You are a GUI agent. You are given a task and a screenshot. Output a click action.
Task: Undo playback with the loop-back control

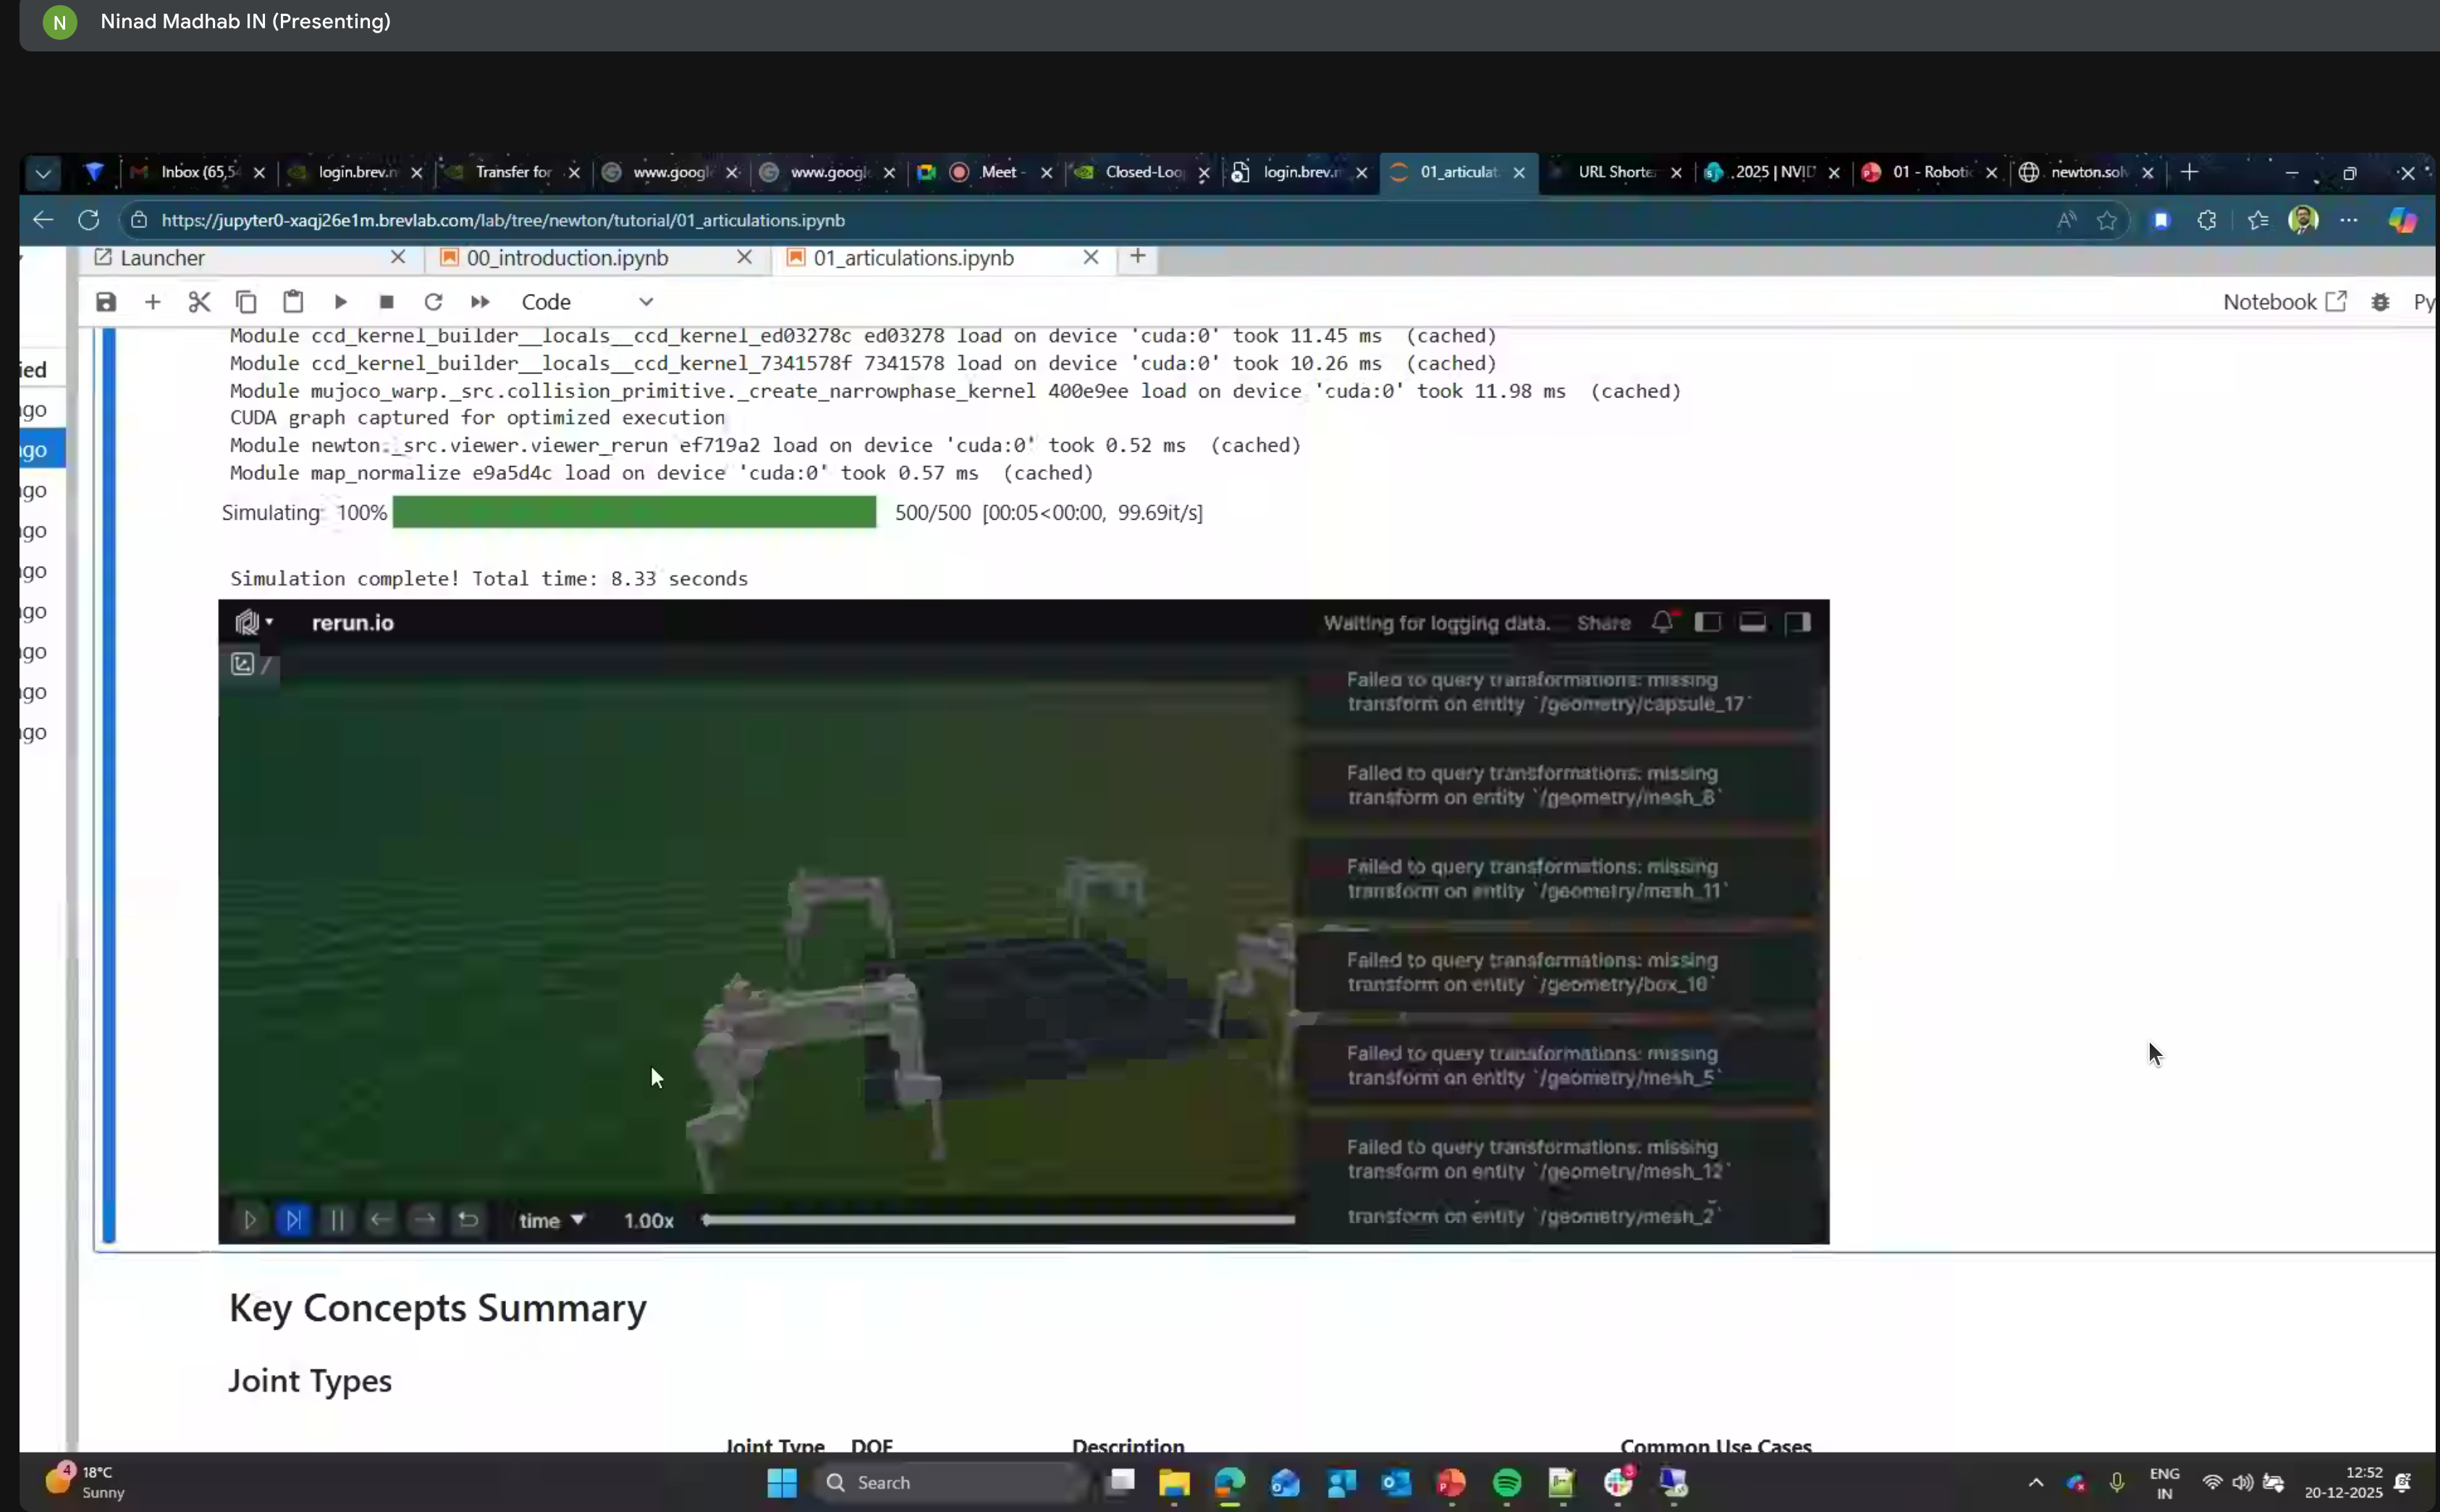click(468, 1219)
